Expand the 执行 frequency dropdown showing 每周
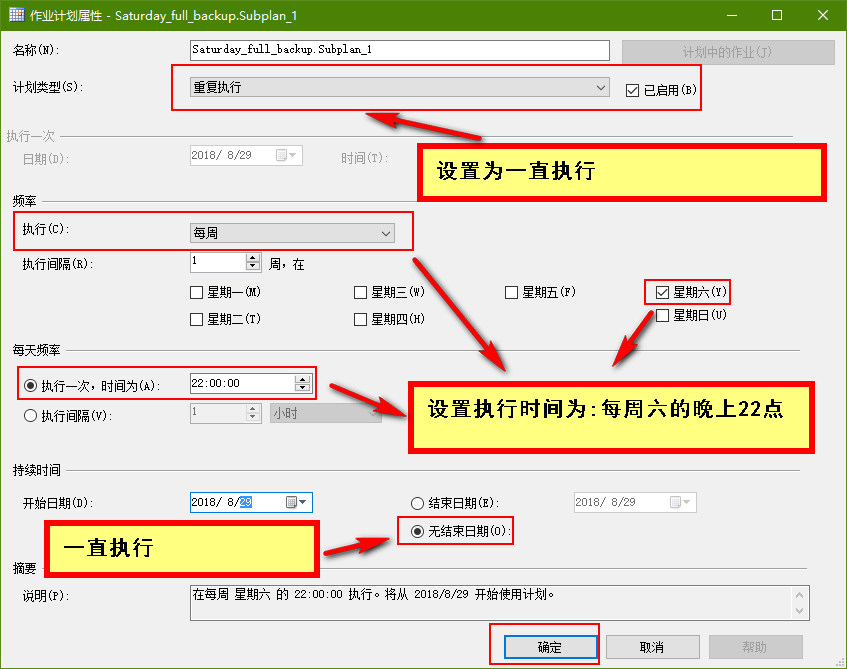The width and height of the screenshot is (847, 669). coord(293,233)
